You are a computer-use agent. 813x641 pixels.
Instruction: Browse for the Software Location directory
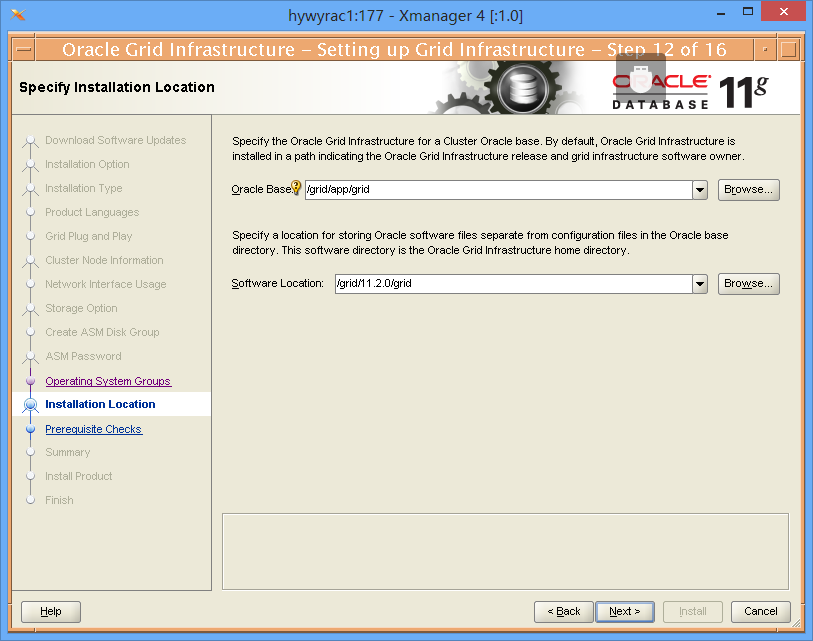tap(748, 284)
